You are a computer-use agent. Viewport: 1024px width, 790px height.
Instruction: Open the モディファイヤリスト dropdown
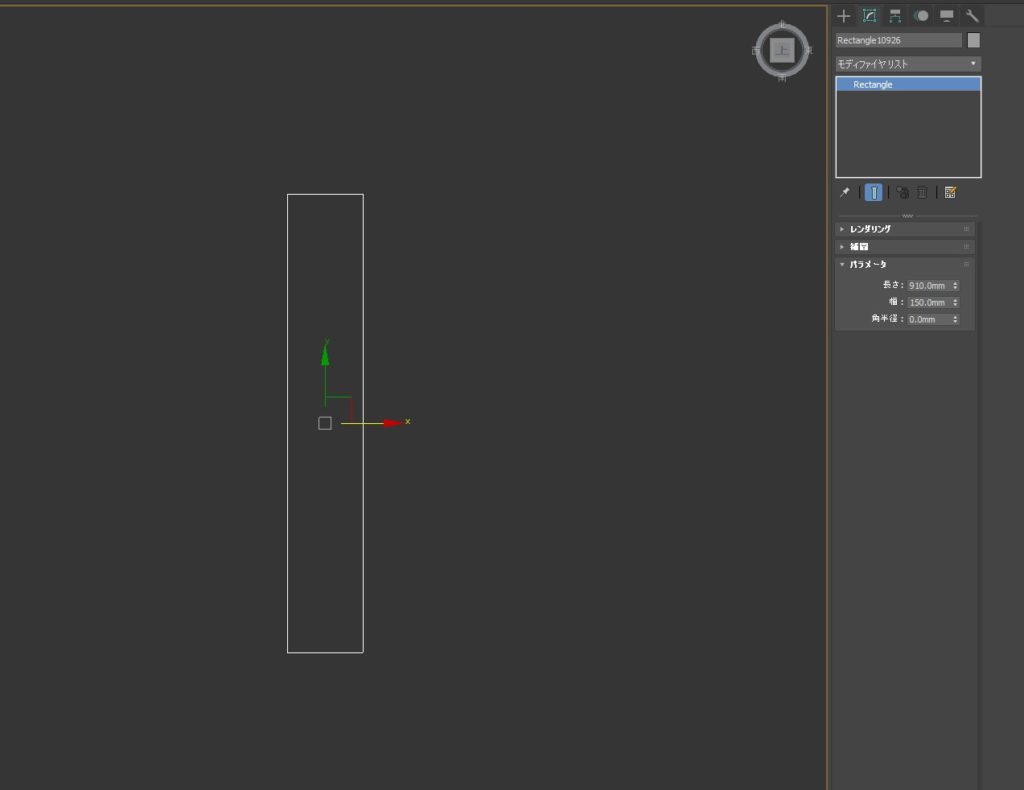[x=908, y=64]
